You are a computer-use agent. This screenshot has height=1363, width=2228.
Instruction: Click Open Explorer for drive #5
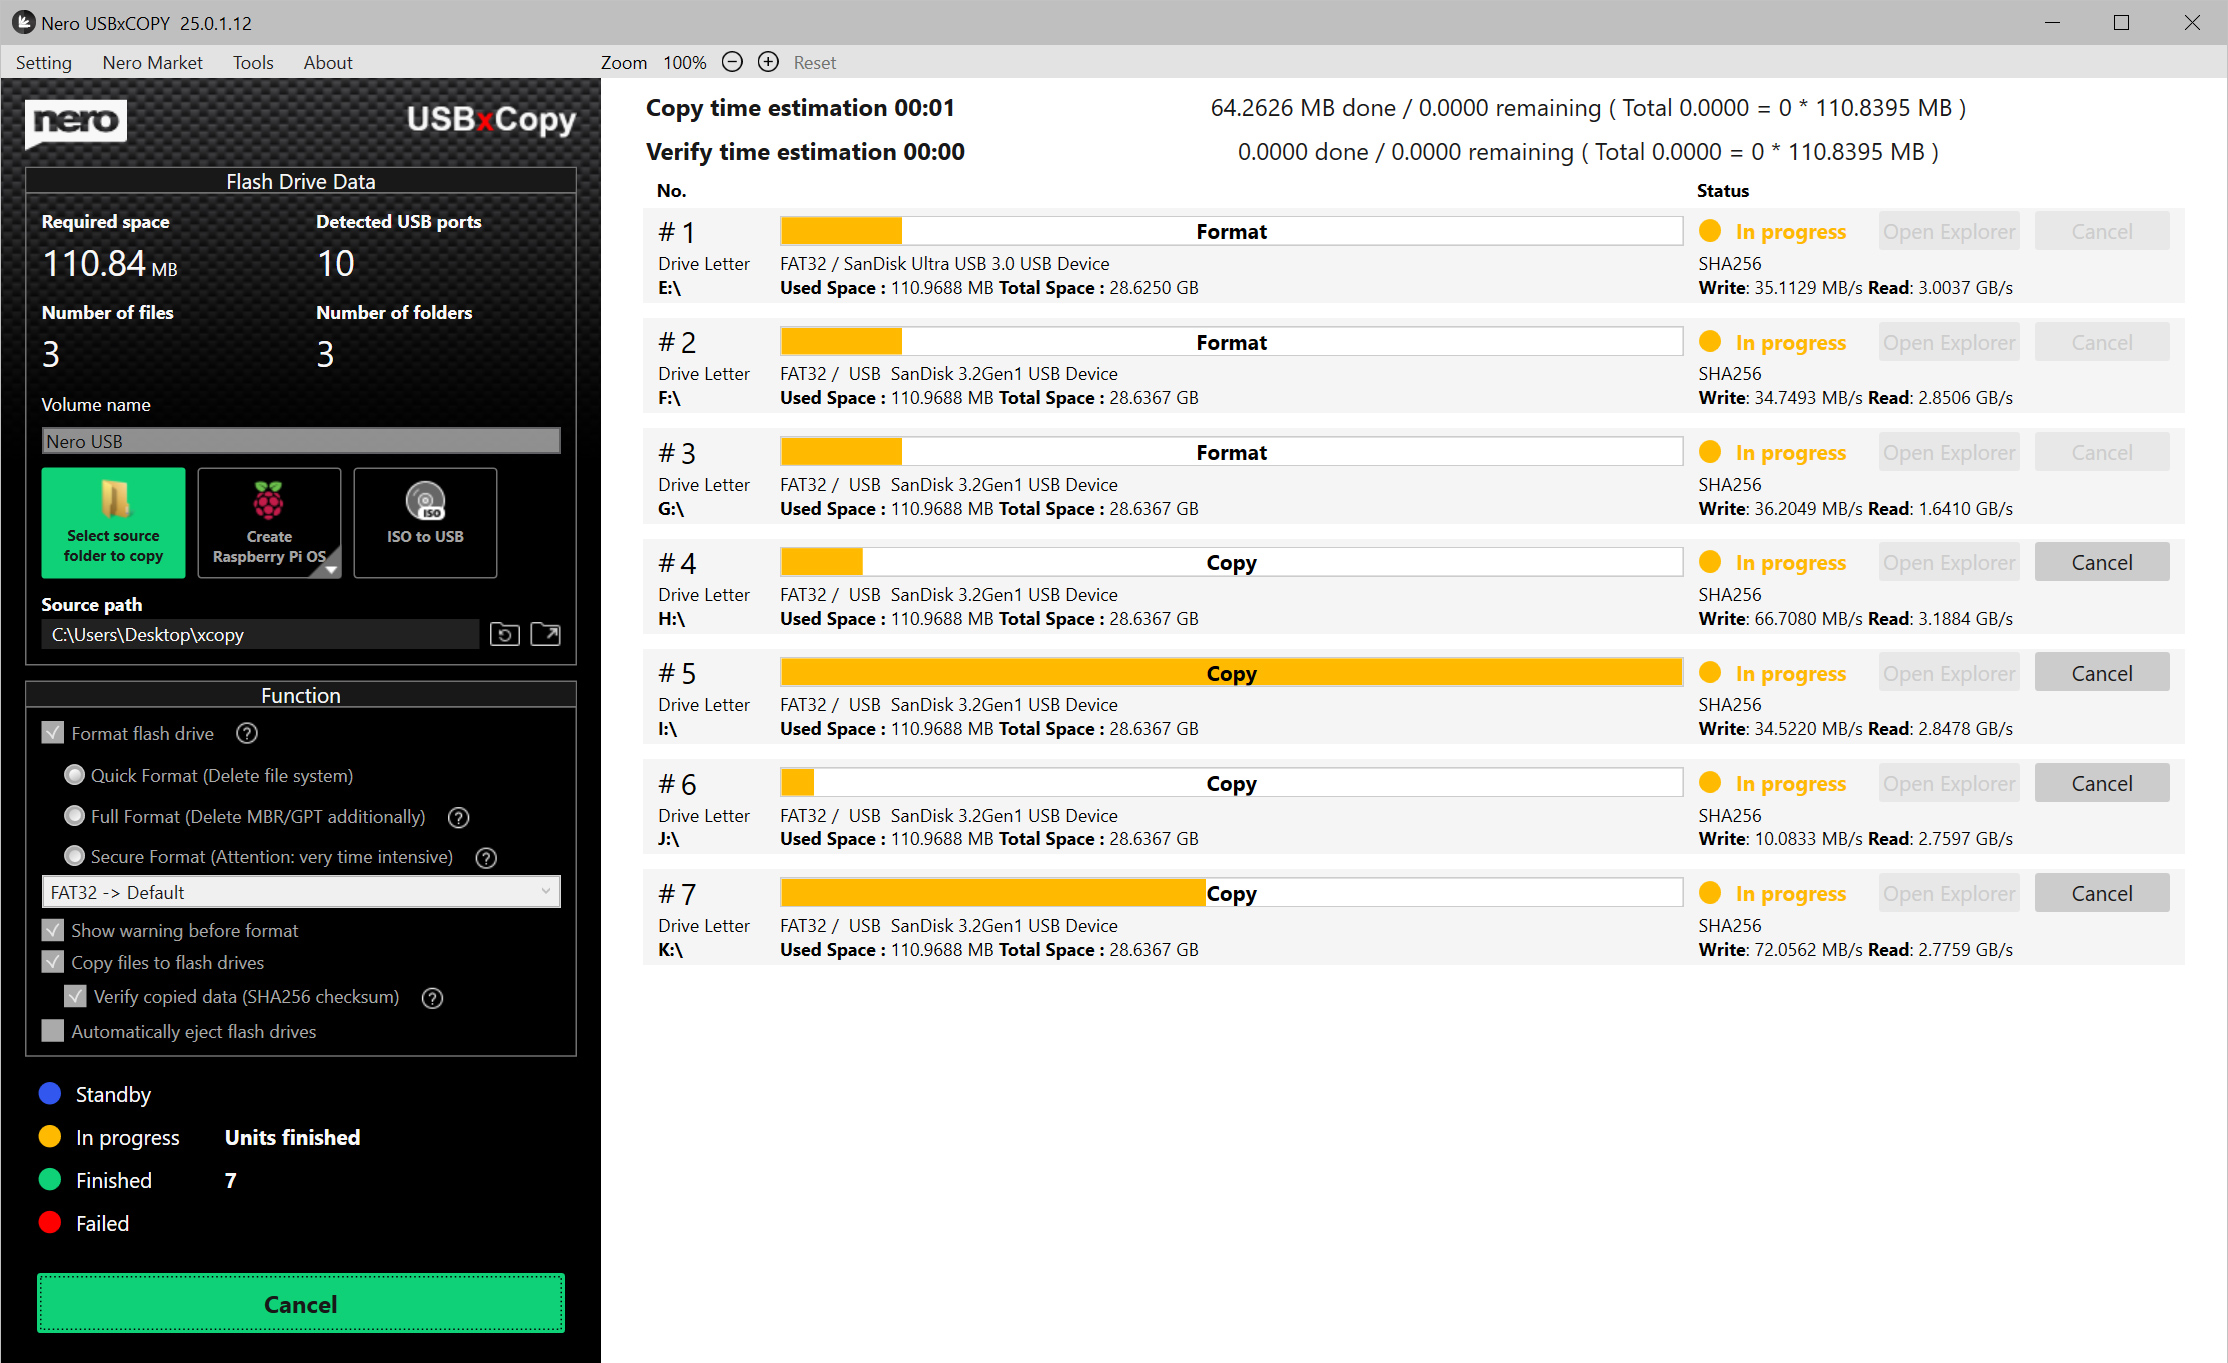coord(1949,673)
